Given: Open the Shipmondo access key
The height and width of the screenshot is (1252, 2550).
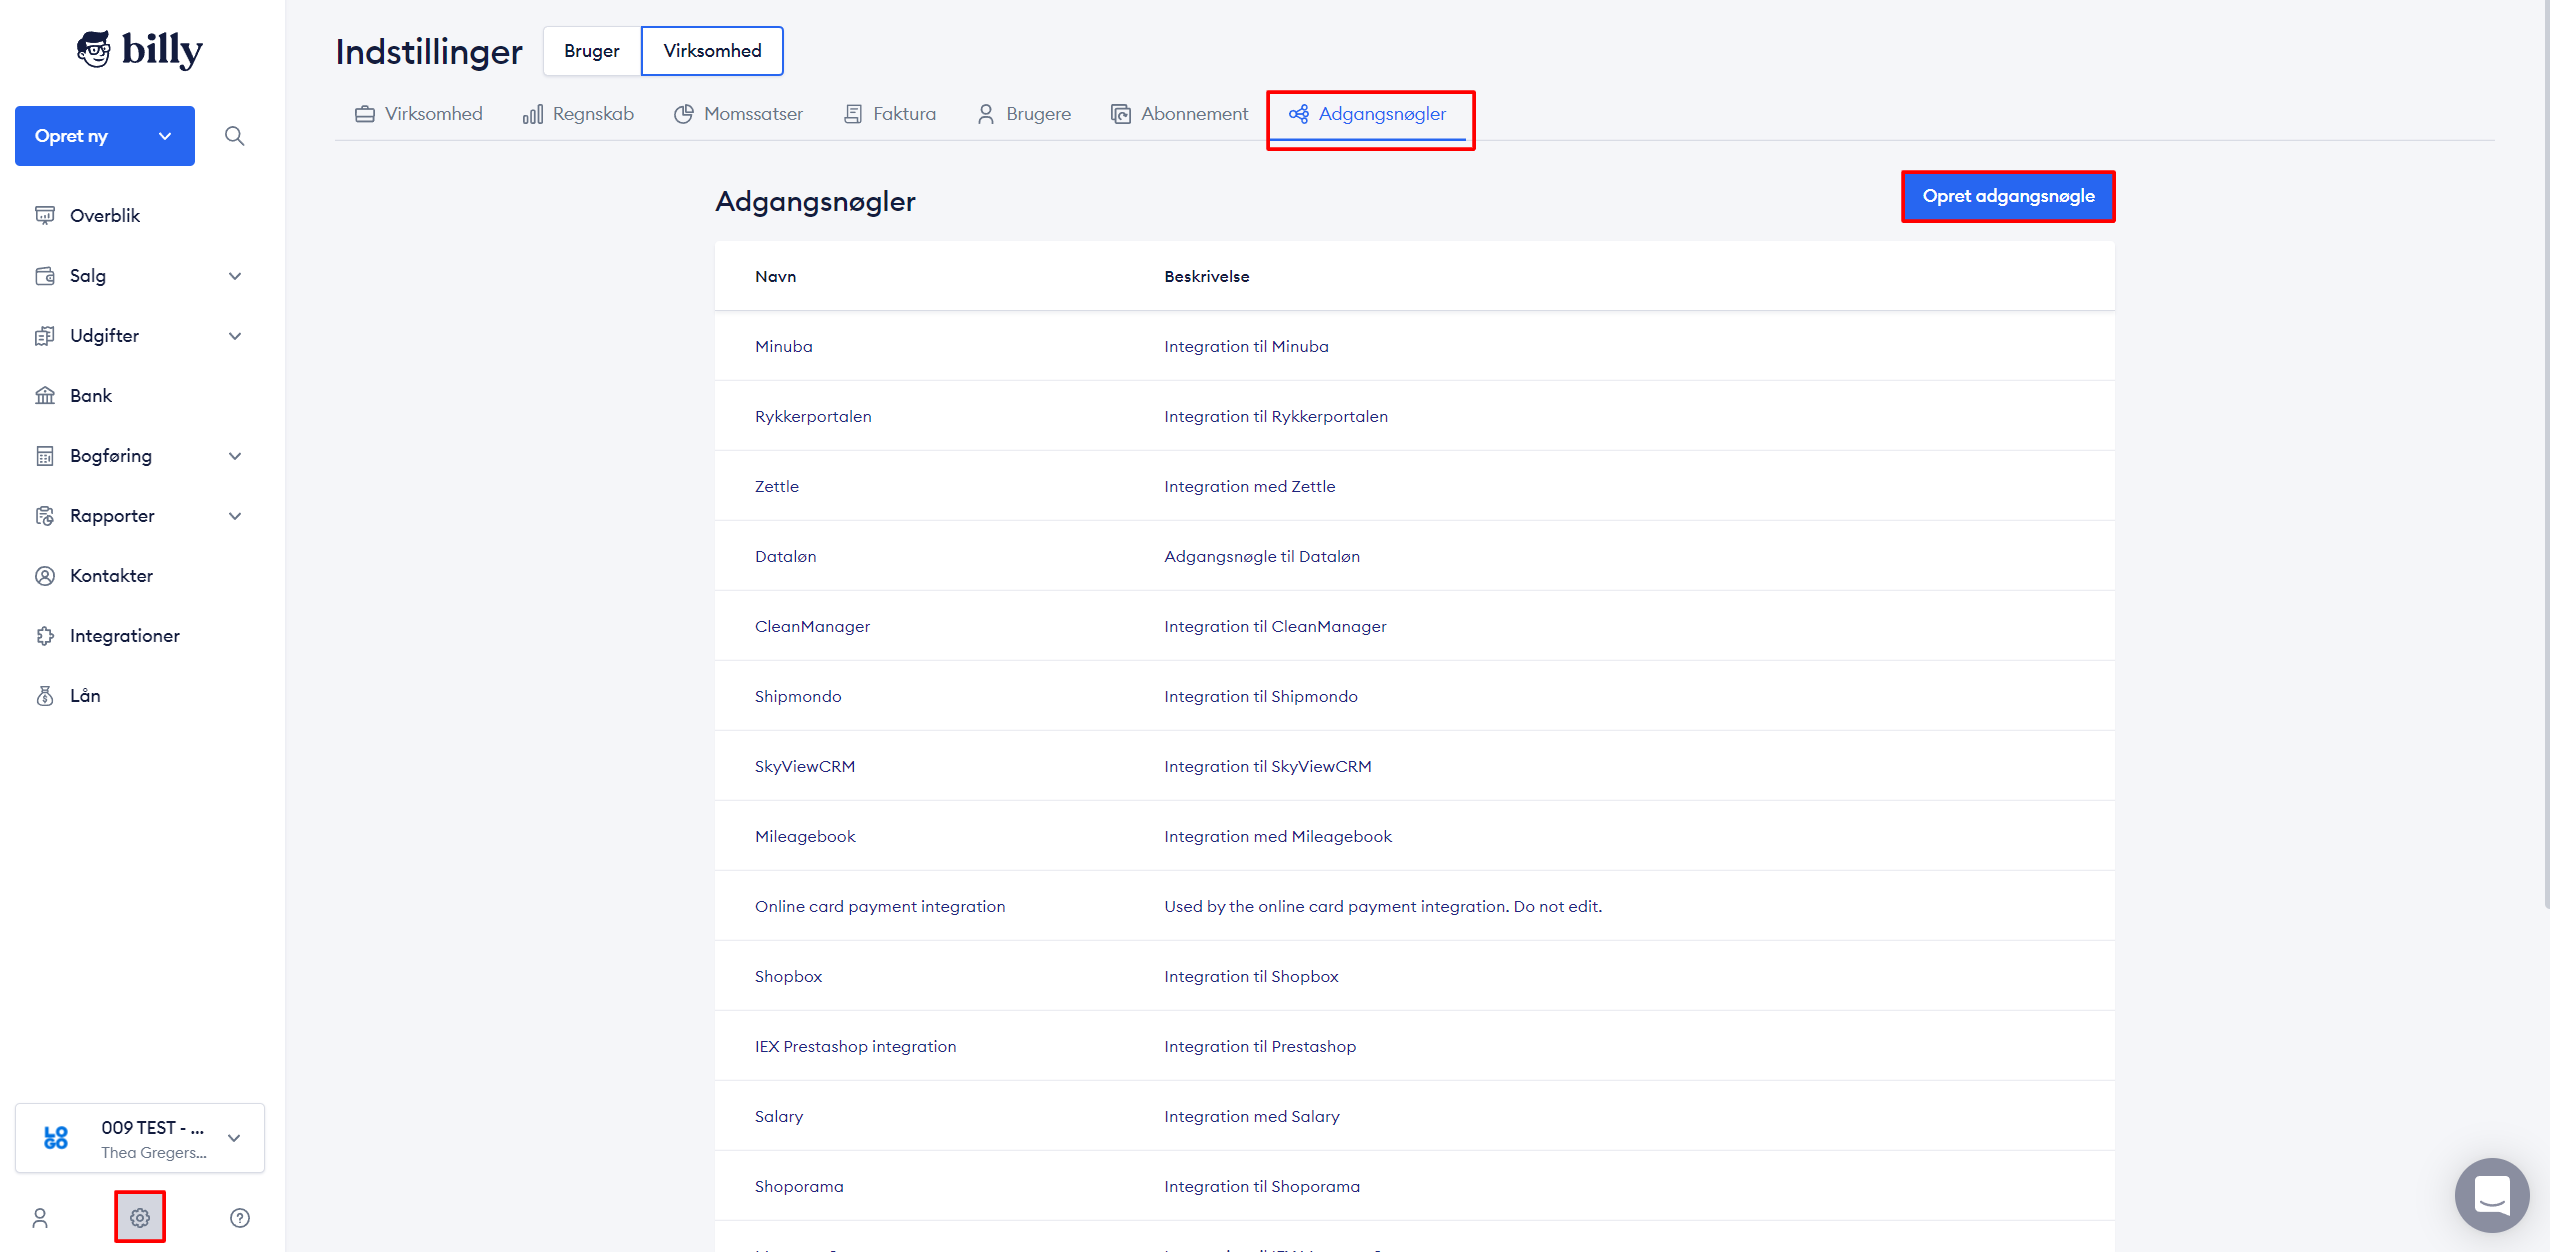Looking at the screenshot, I should (x=798, y=696).
